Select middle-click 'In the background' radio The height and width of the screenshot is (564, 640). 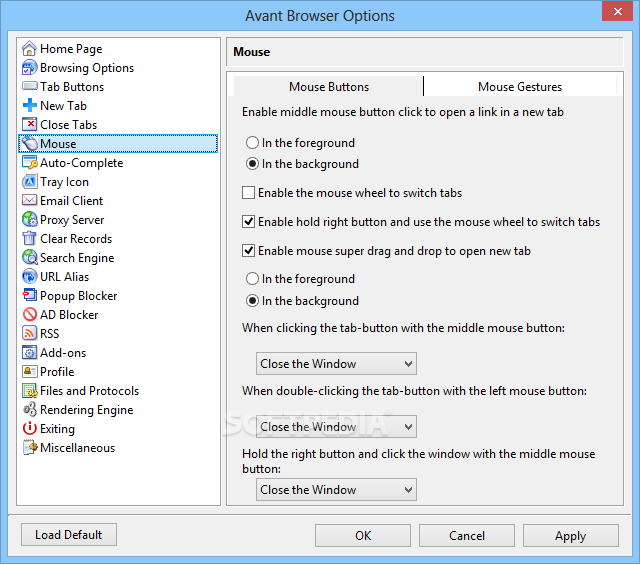click(x=252, y=164)
